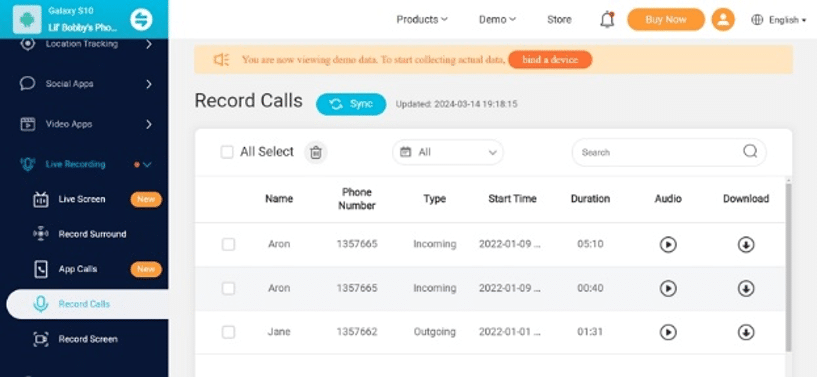Tick the All Select checkbox

227,152
